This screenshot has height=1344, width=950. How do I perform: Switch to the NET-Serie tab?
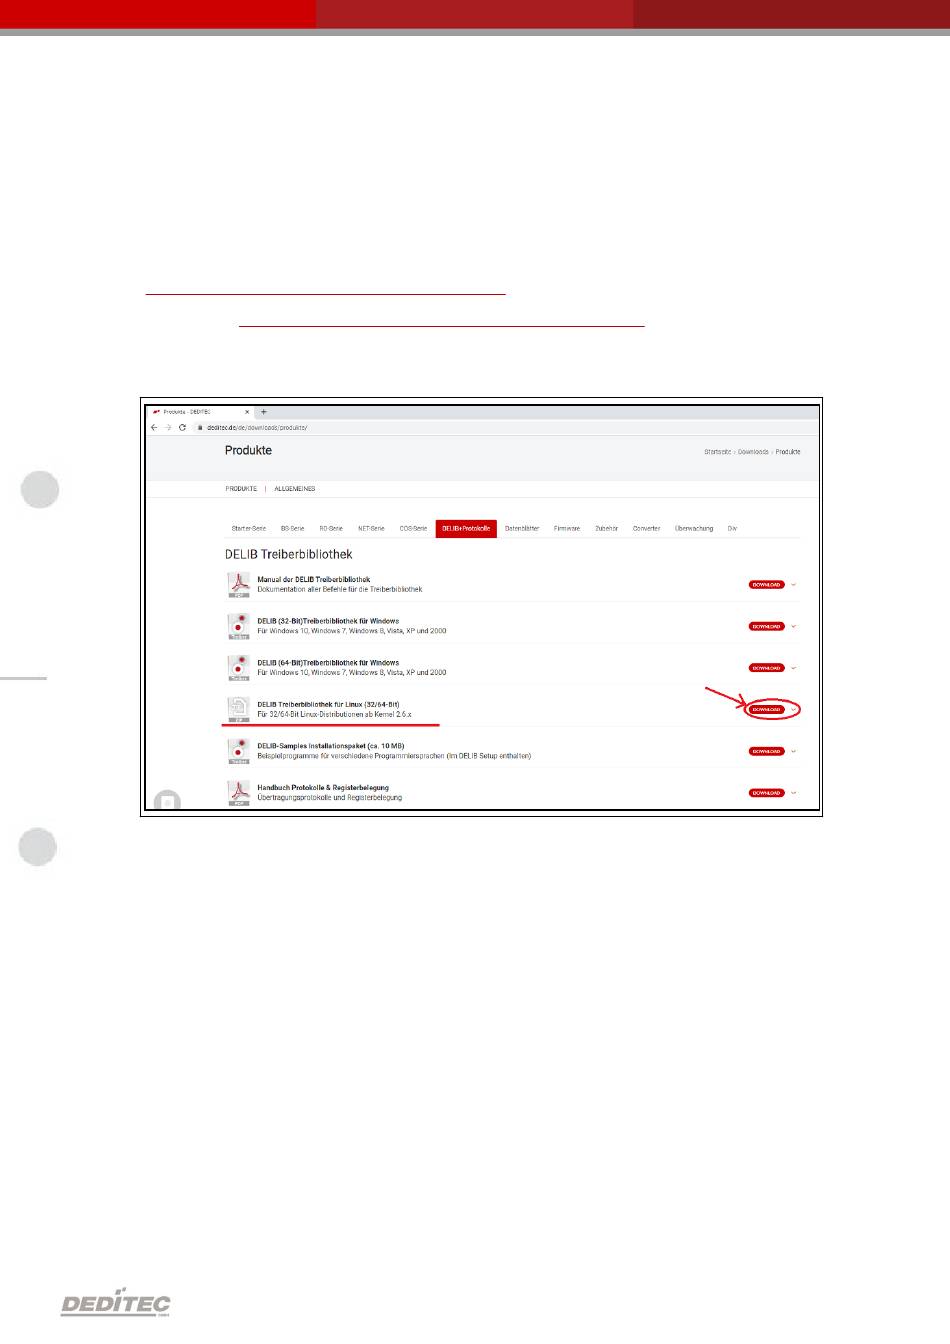pos(371,528)
